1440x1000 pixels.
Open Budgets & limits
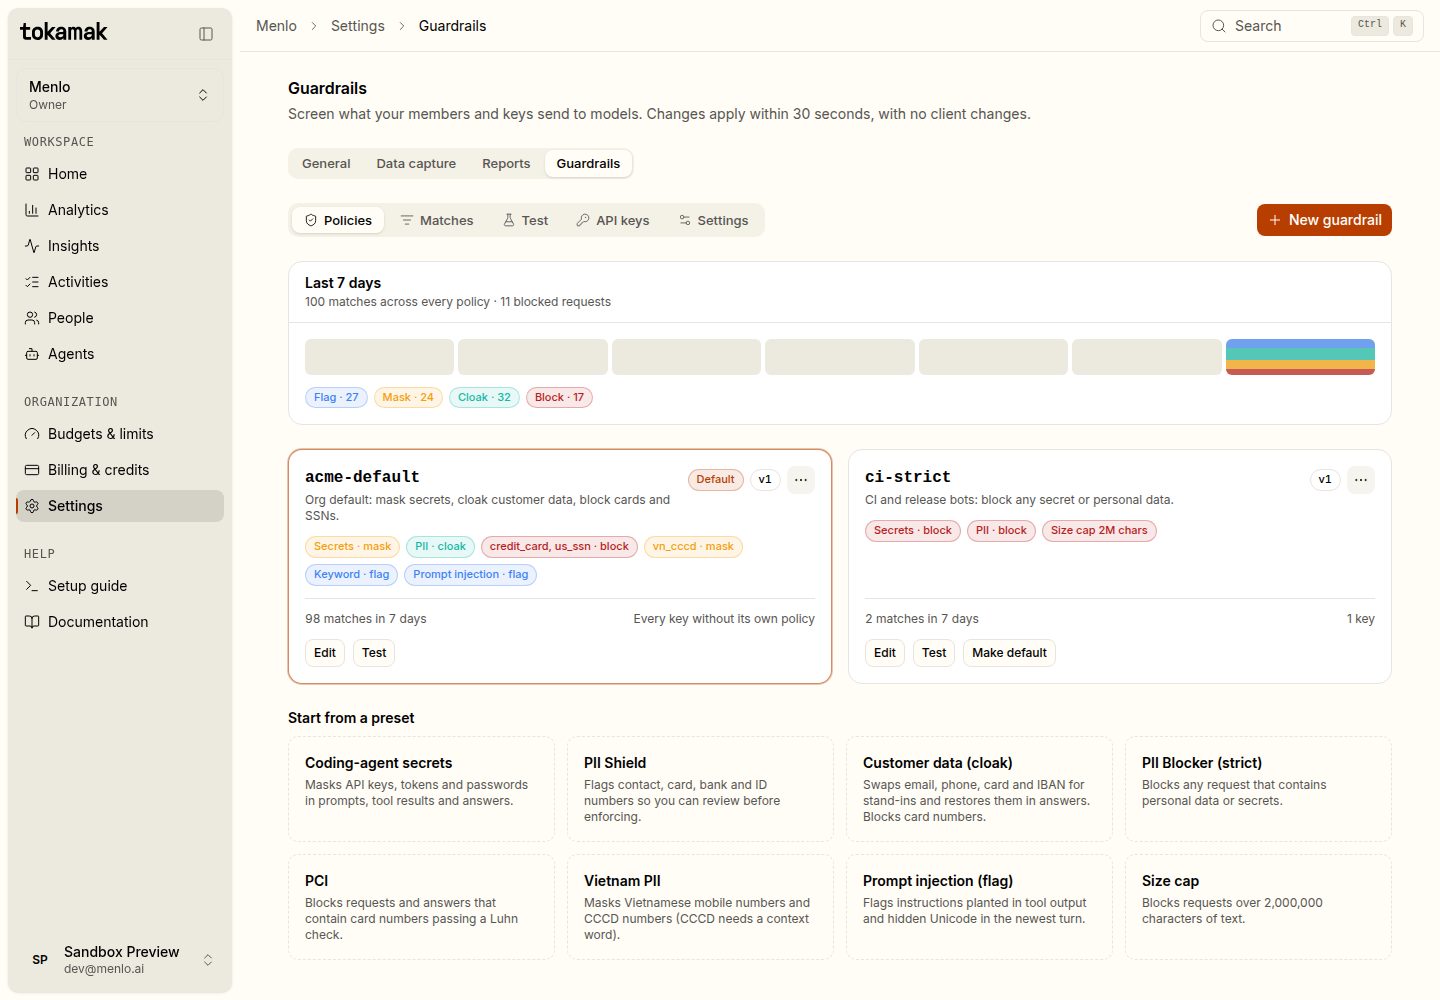120,434
